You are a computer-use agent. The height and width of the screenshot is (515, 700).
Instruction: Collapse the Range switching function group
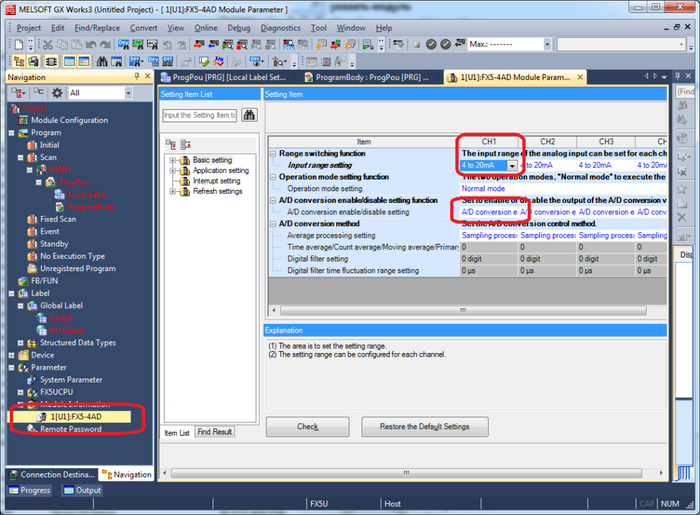tap(273, 153)
